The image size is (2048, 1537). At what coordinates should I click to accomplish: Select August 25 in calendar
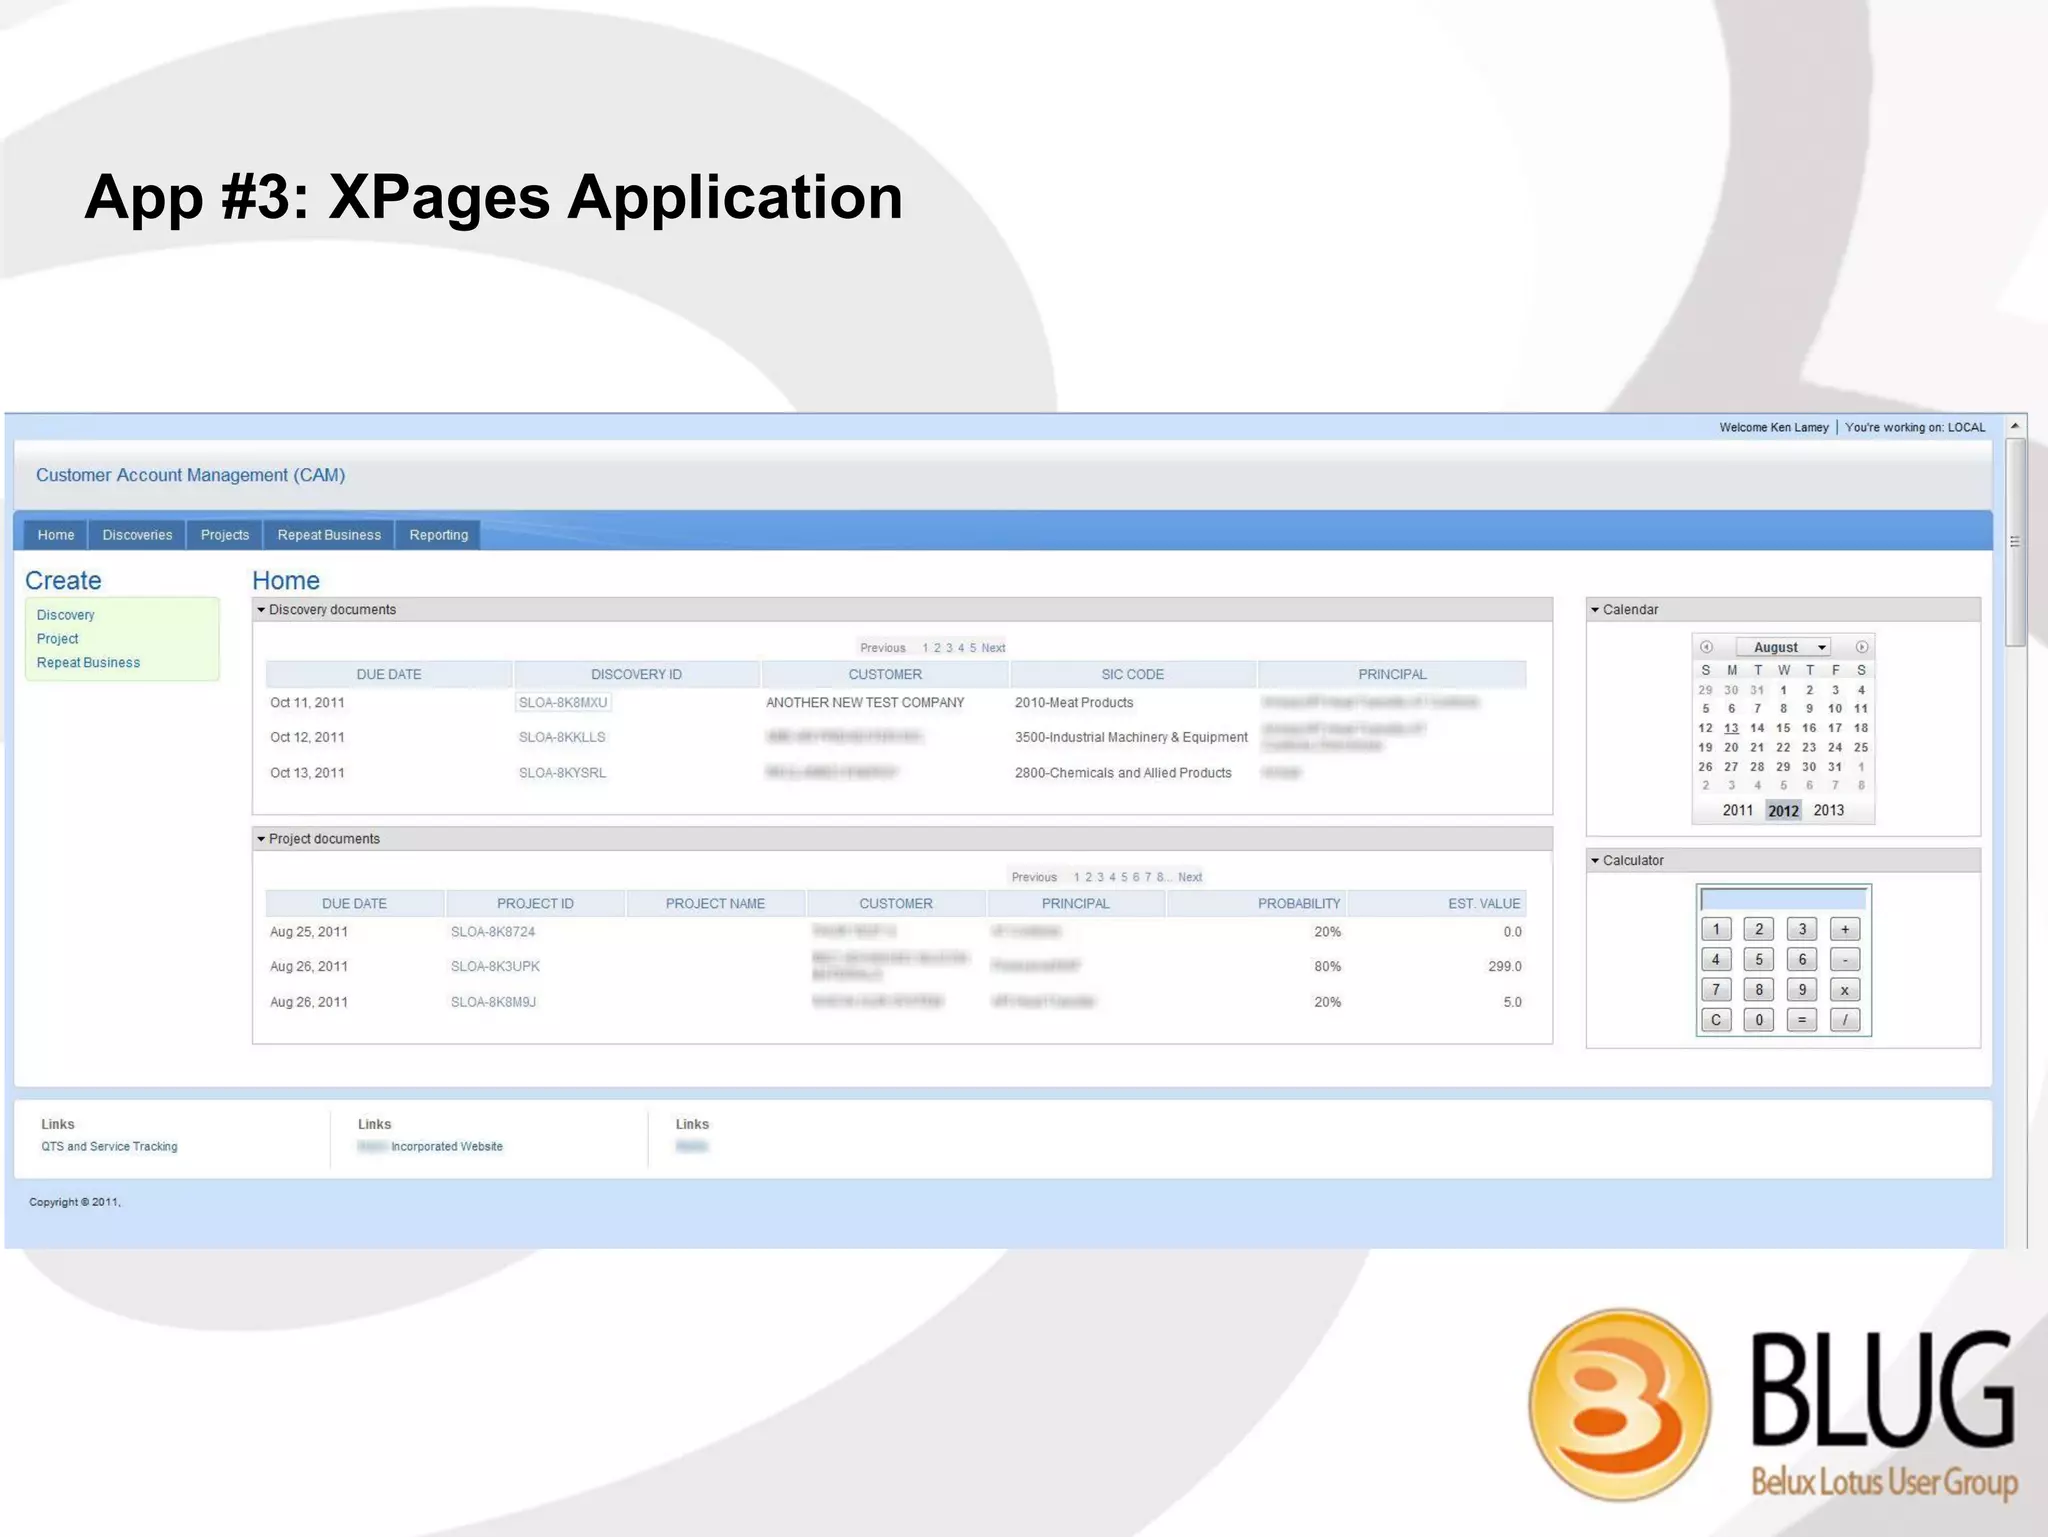[x=1861, y=747]
